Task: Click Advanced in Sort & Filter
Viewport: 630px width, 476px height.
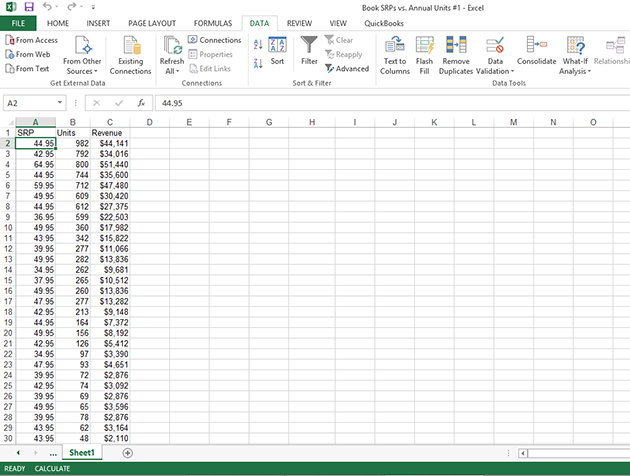Action: tap(346, 69)
